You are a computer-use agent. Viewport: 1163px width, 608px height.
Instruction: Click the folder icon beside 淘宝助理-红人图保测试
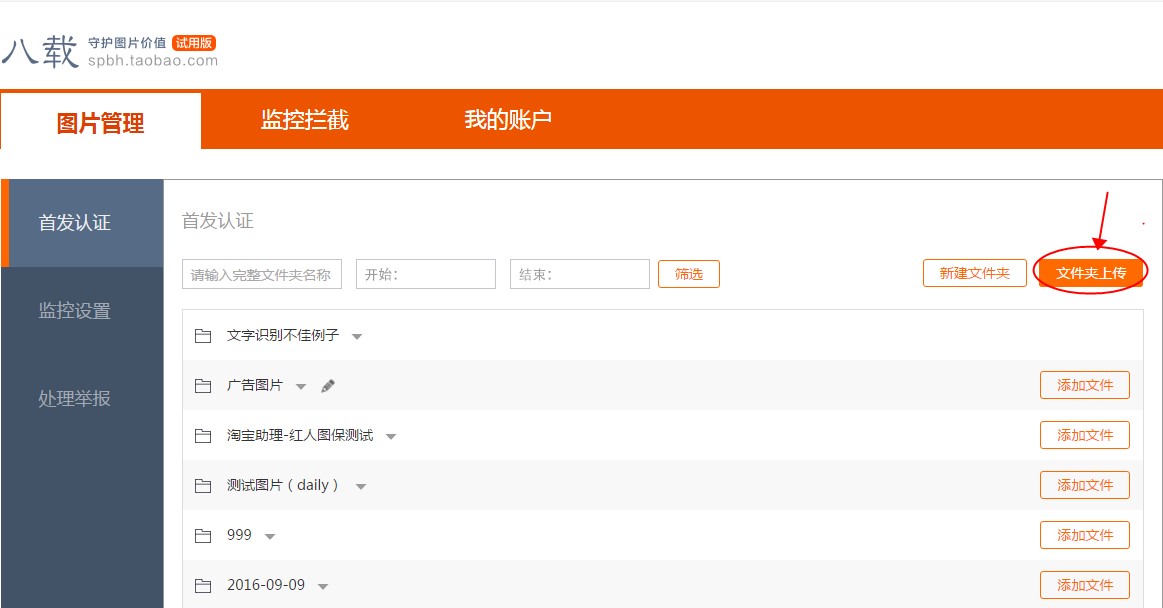pos(202,435)
